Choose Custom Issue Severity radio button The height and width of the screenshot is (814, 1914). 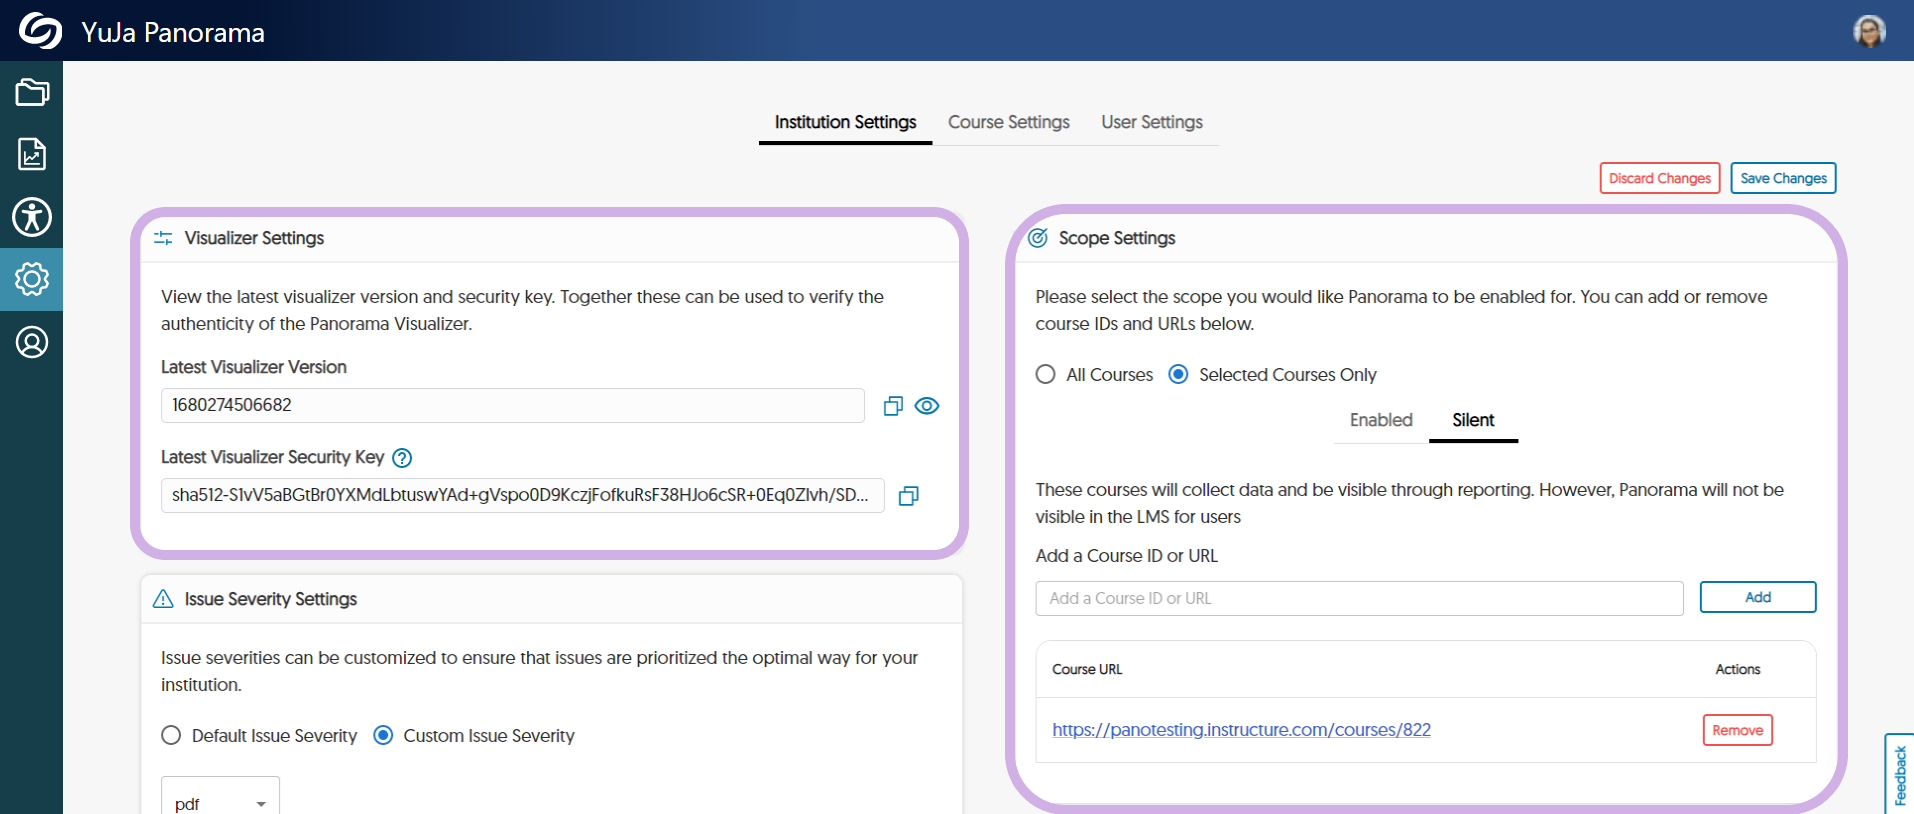click(383, 736)
